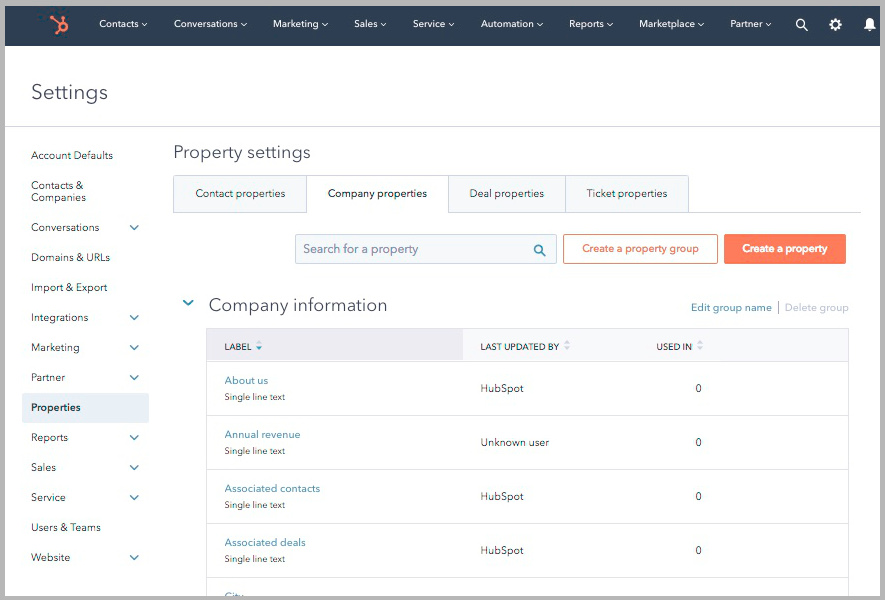Open Account Defaults in sidebar
The height and width of the screenshot is (600, 885).
click(x=72, y=155)
